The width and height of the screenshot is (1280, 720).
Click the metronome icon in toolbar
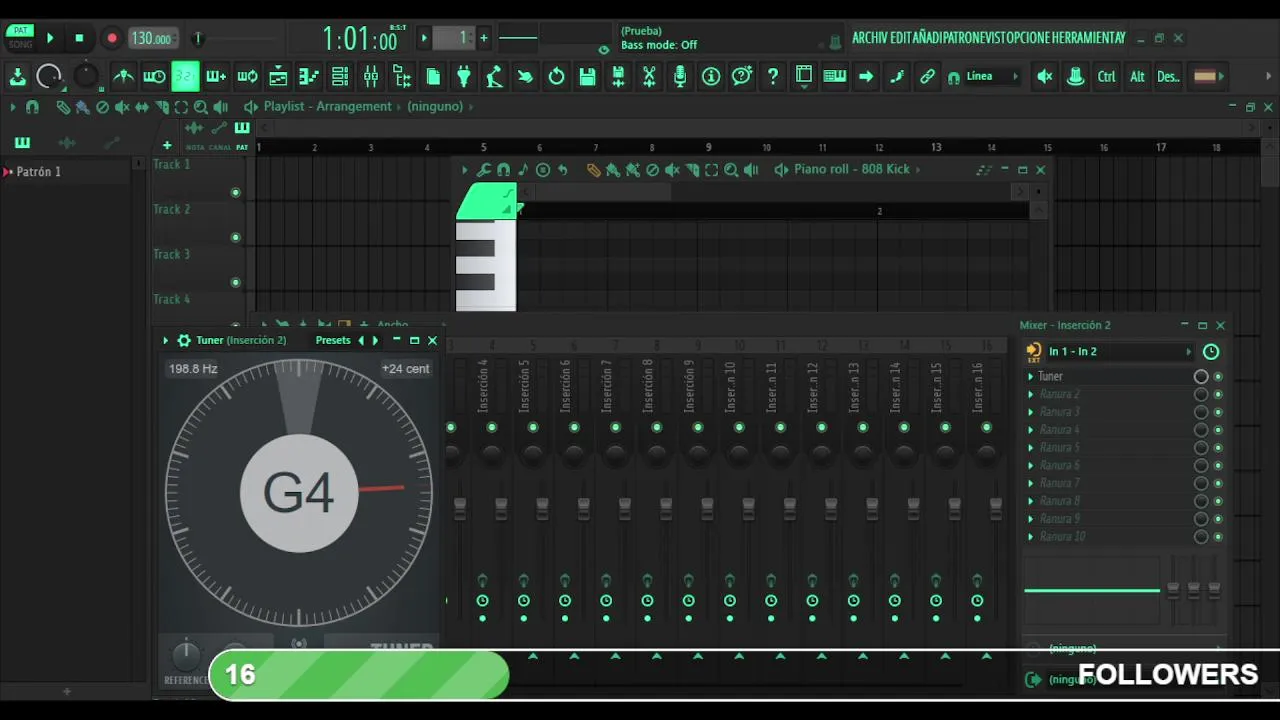click(123, 76)
